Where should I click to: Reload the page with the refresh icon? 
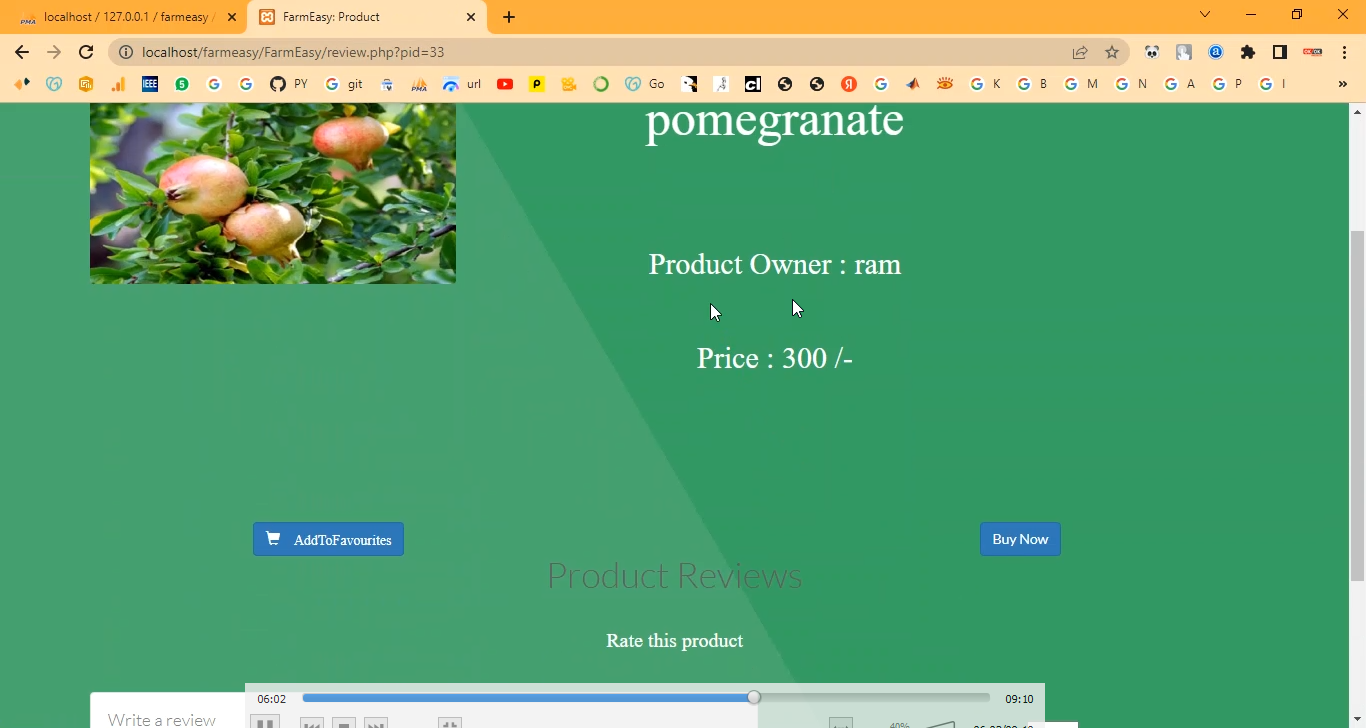click(x=86, y=52)
